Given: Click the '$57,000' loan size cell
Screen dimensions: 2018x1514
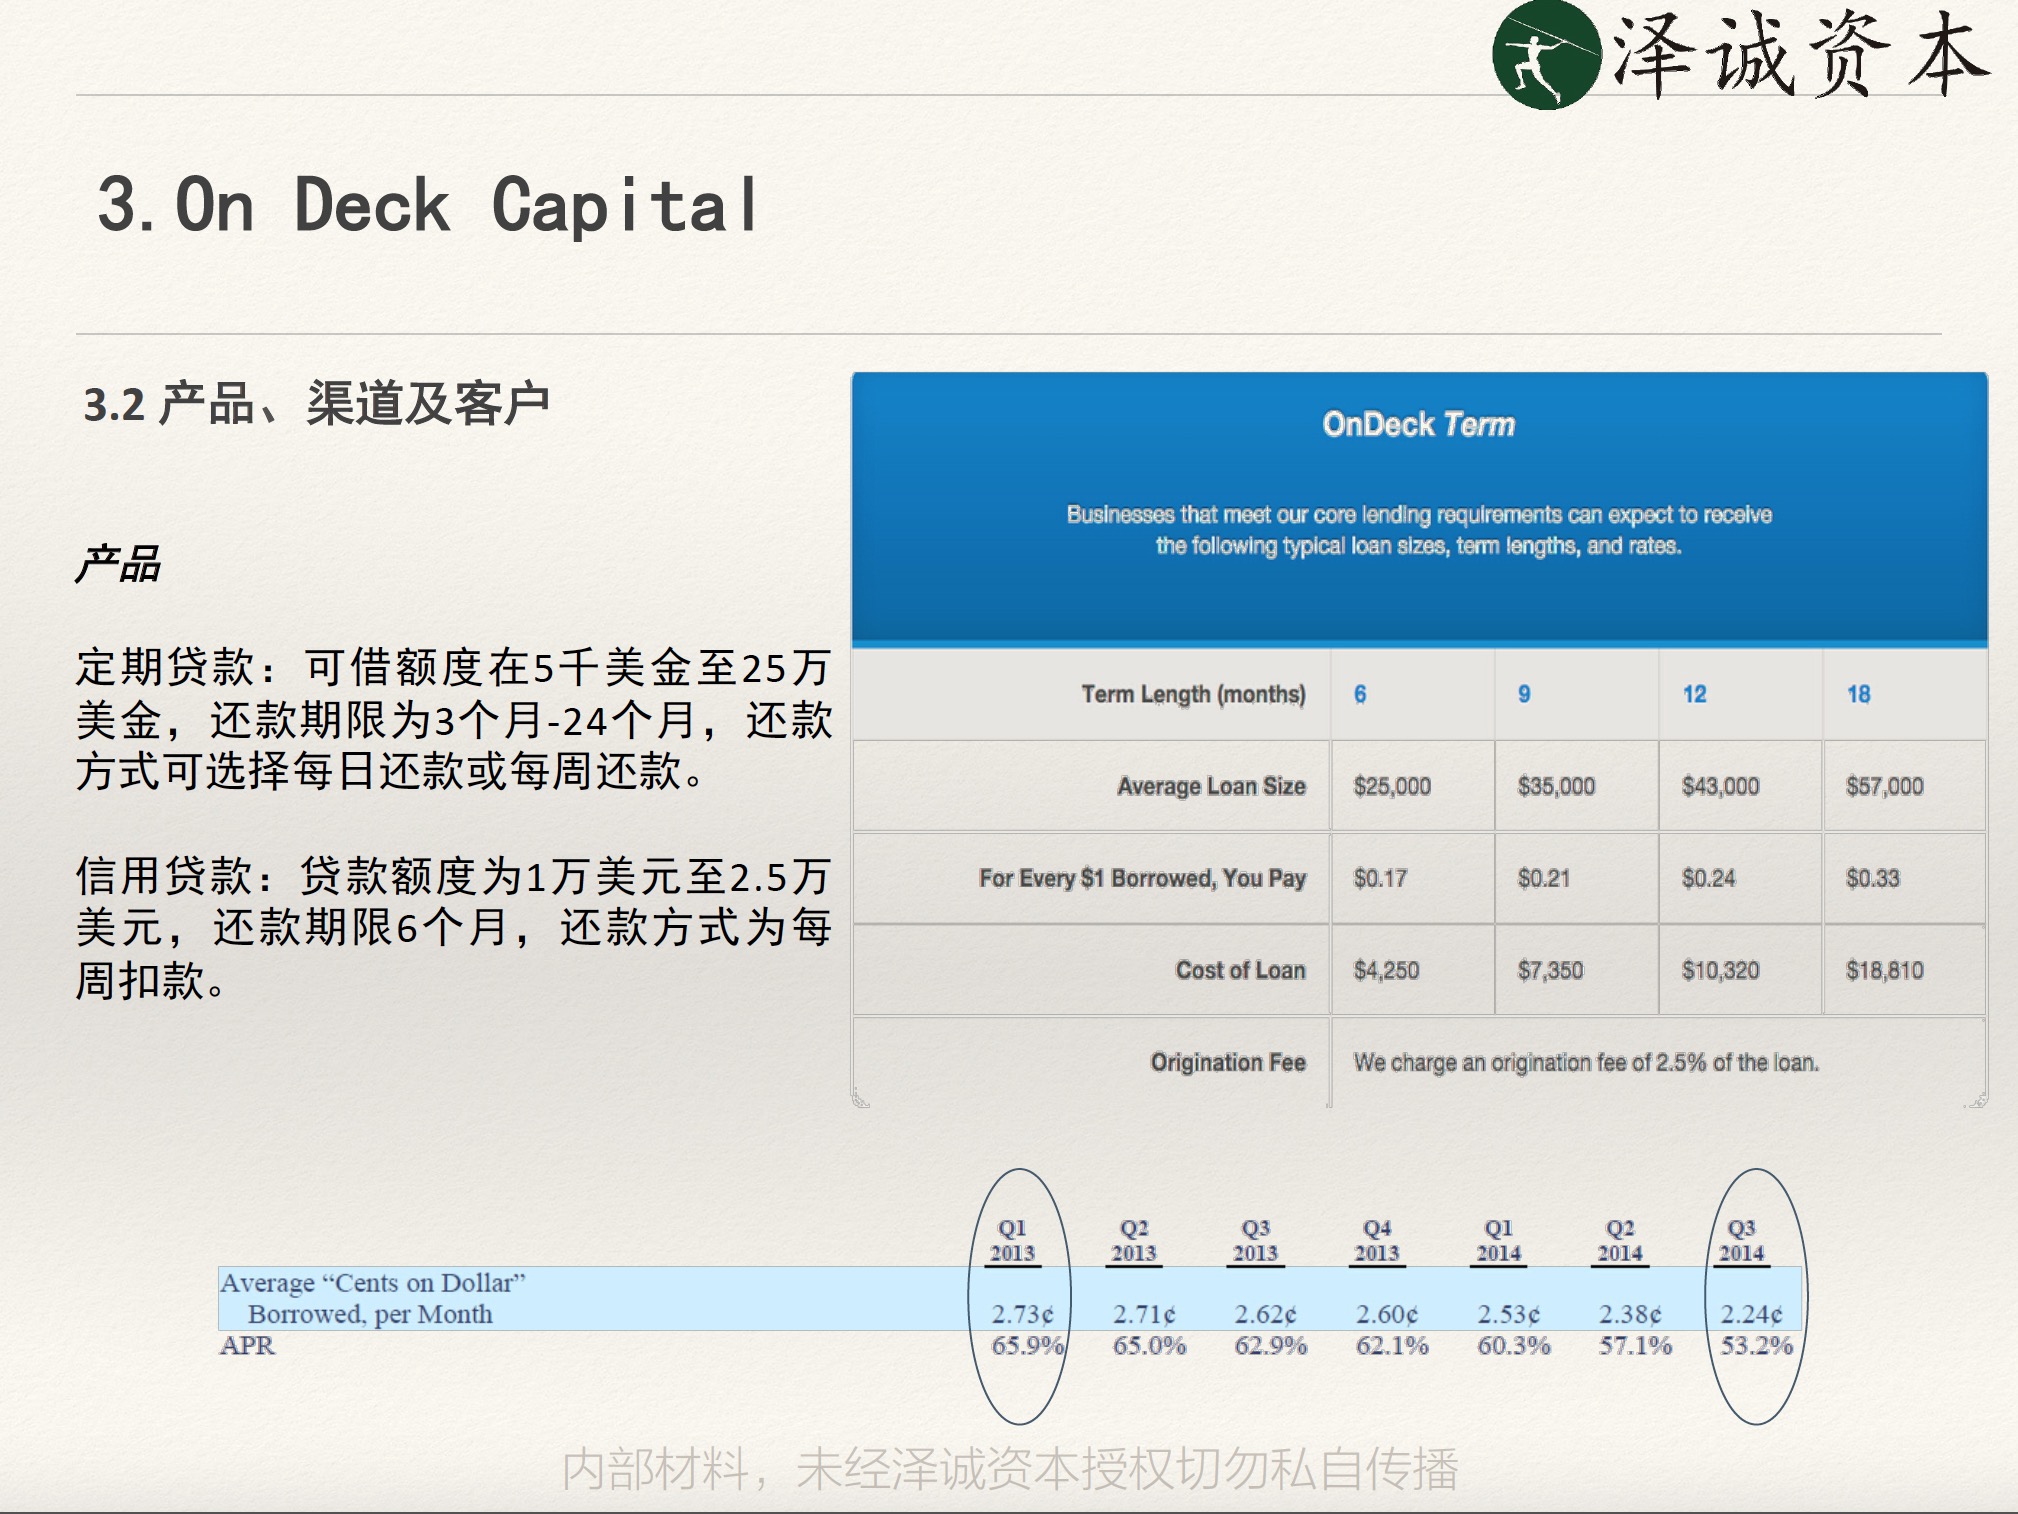Looking at the screenshot, I should coord(1884,786).
